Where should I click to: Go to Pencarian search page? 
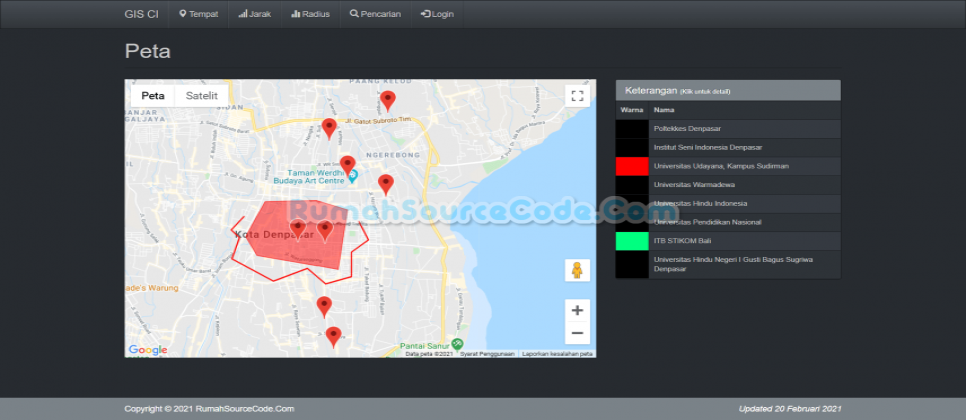coord(375,14)
